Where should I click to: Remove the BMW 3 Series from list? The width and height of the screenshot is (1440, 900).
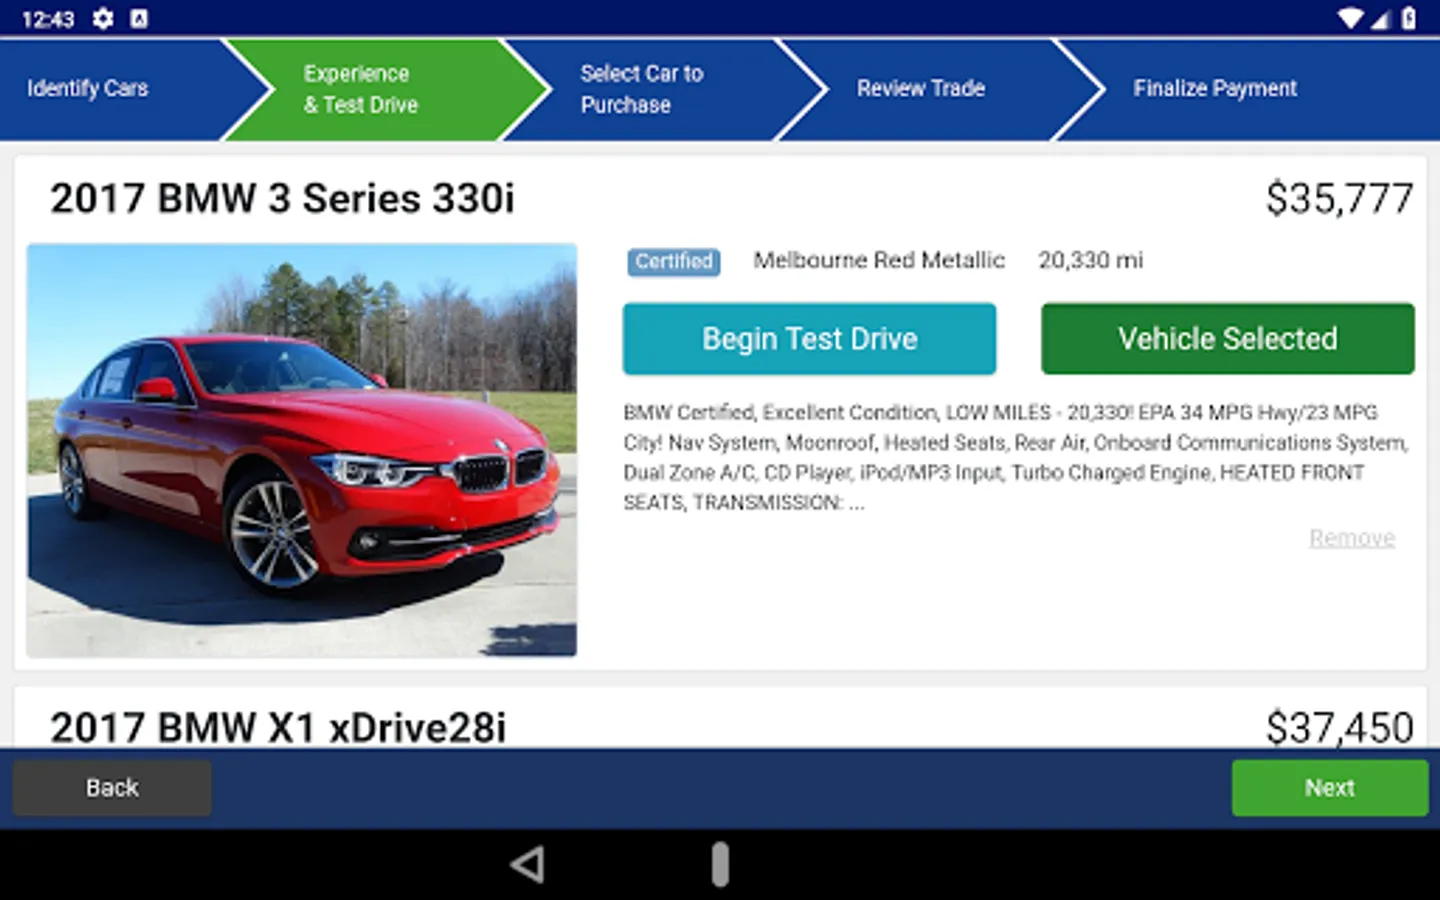tap(1352, 538)
